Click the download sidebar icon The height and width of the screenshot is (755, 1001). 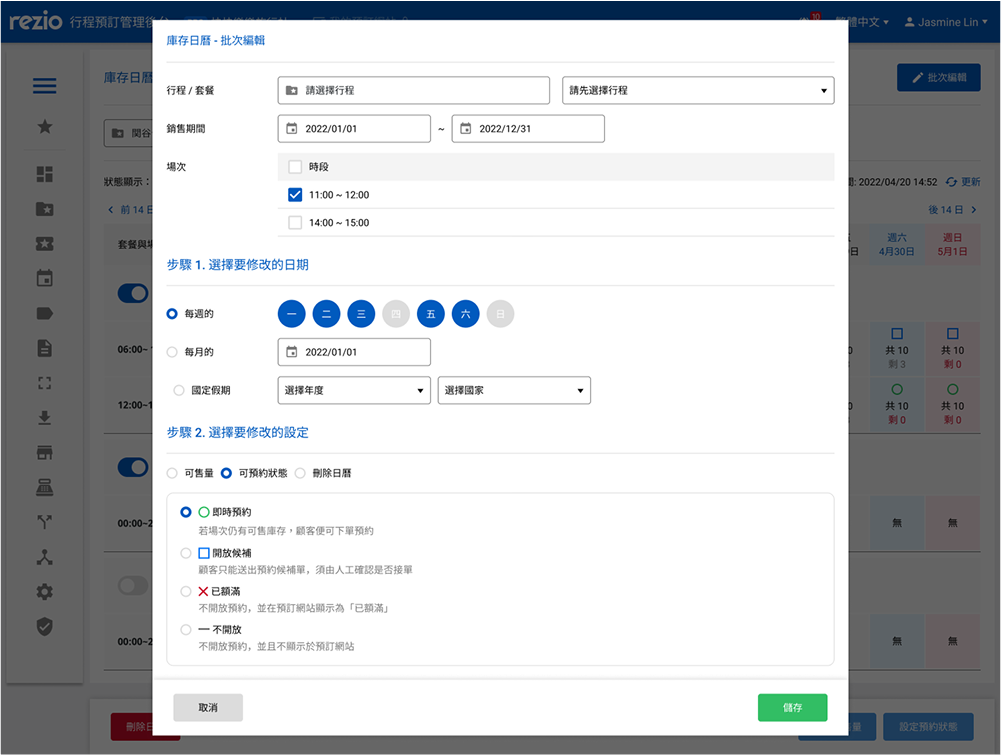pyautogui.click(x=45, y=418)
